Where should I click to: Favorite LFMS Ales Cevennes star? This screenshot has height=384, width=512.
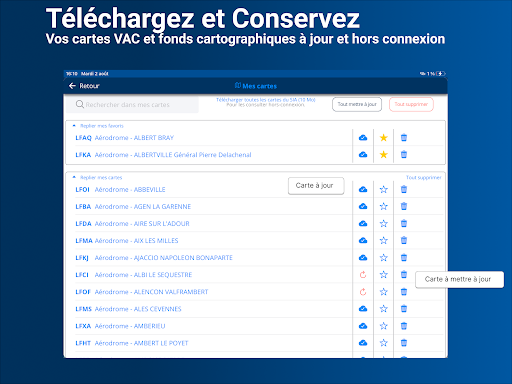pyautogui.click(x=384, y=309)
